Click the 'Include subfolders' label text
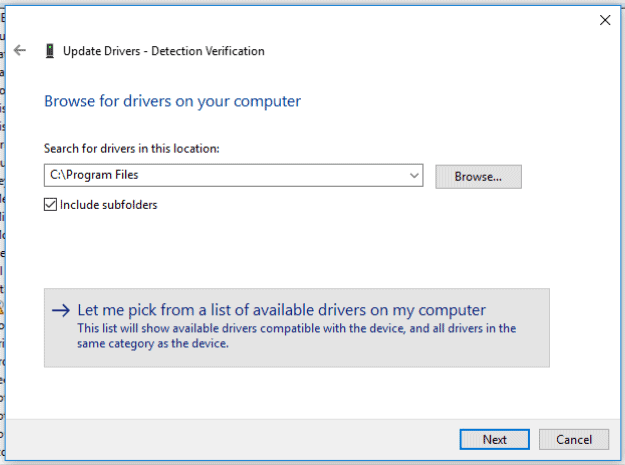This screenshot has width=625, height=465. coord(109,205)
